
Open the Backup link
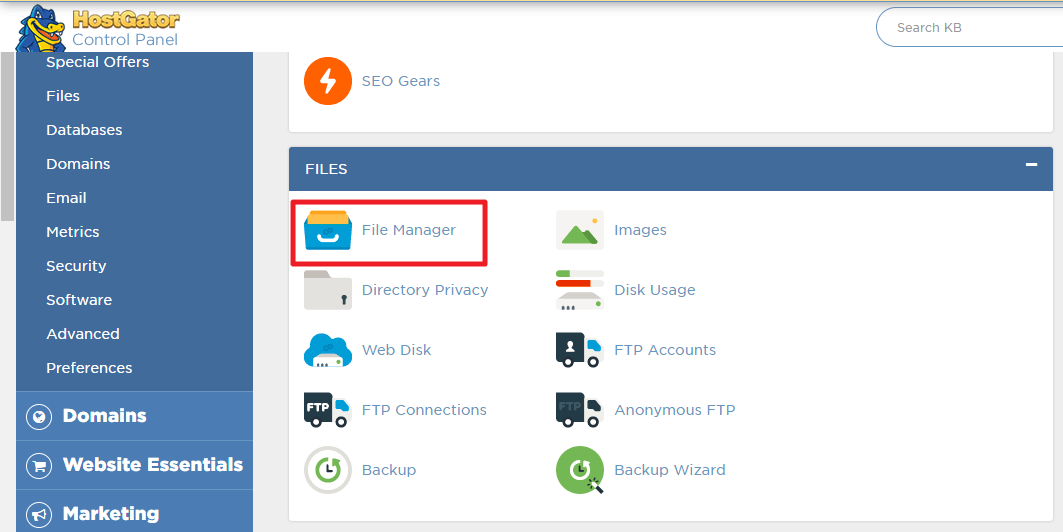pos(389,470)
